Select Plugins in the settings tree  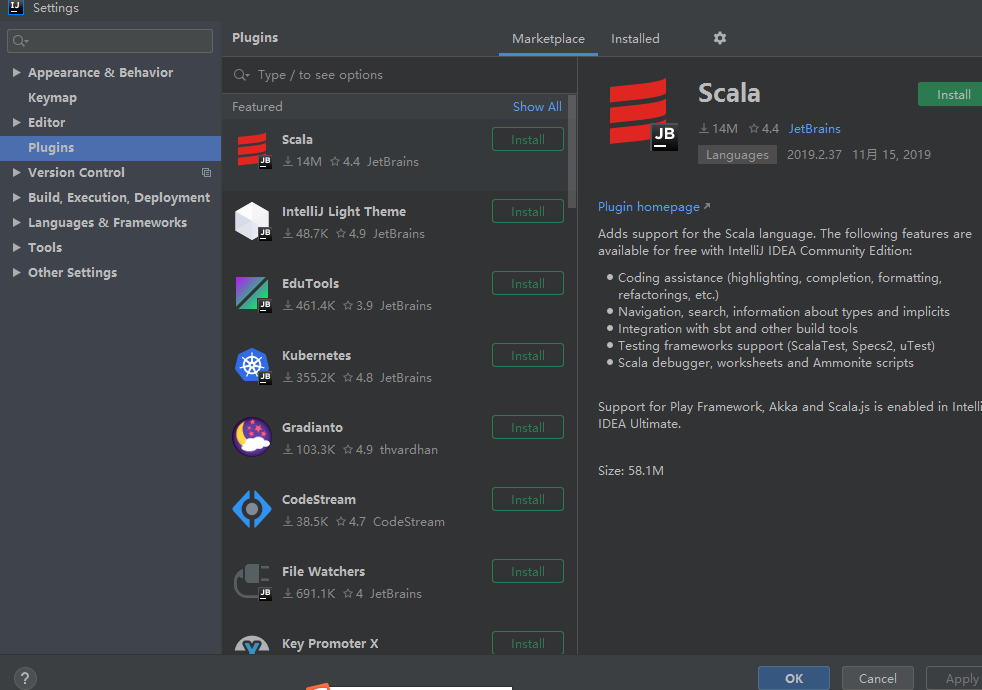point(110,148)
